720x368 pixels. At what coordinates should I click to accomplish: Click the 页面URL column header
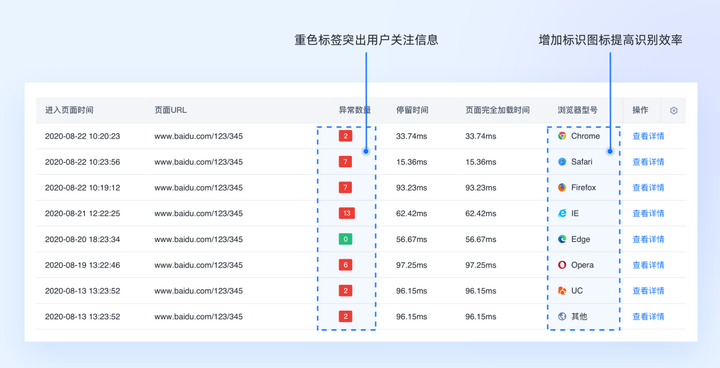[x=170, y=110]
